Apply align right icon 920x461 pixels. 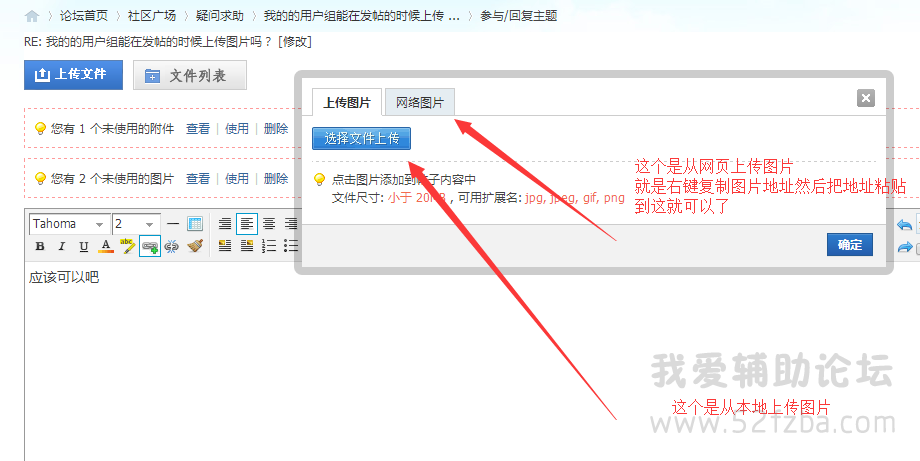point(290,223)
